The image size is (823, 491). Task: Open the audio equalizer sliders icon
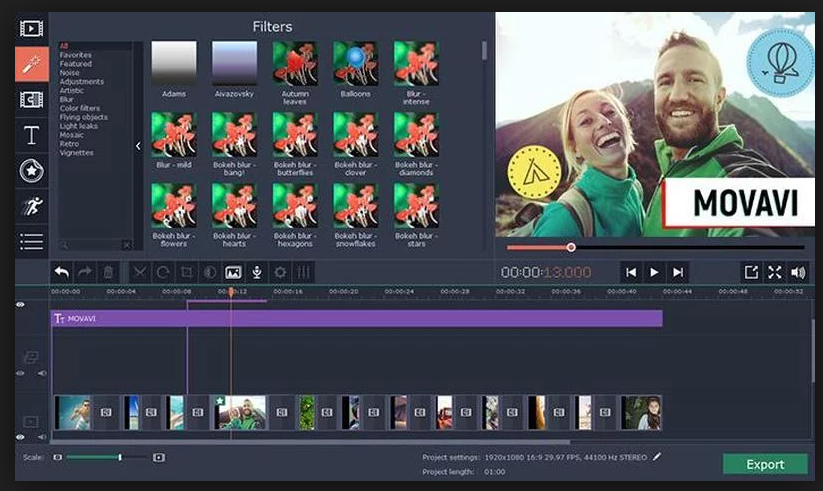point(303,272)
